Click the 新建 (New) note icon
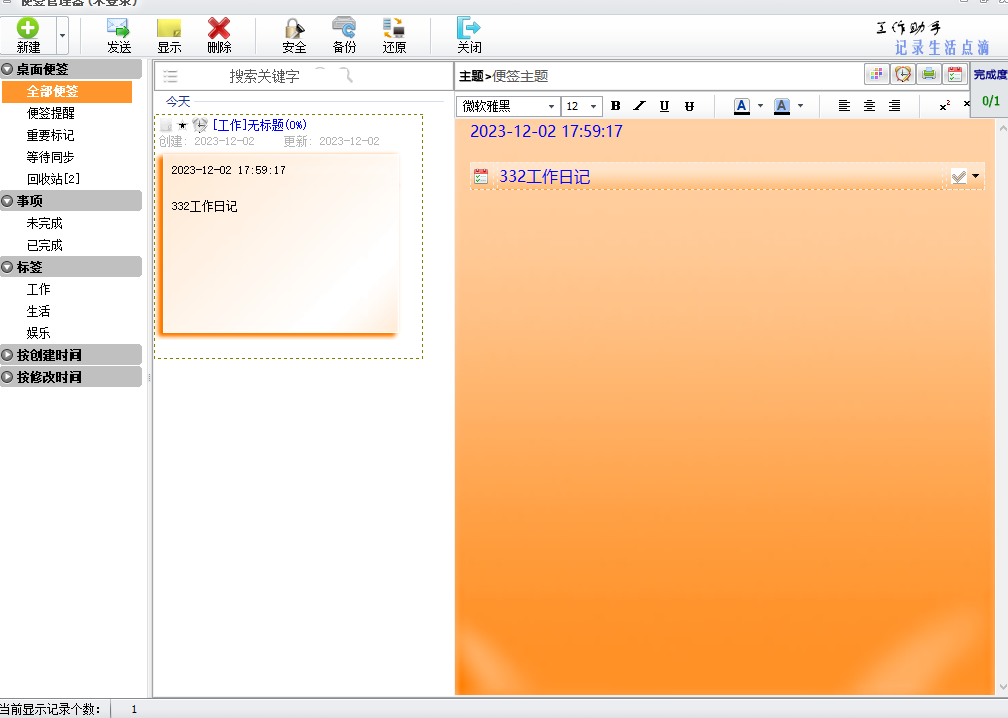1008x718 pixels. [x=28, y=29]
